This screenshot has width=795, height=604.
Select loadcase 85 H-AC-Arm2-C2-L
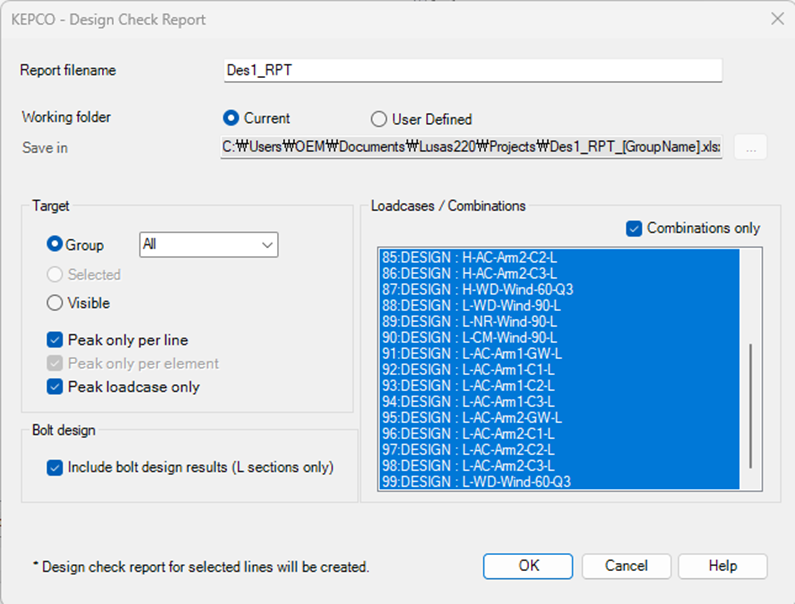click(471, 257)
